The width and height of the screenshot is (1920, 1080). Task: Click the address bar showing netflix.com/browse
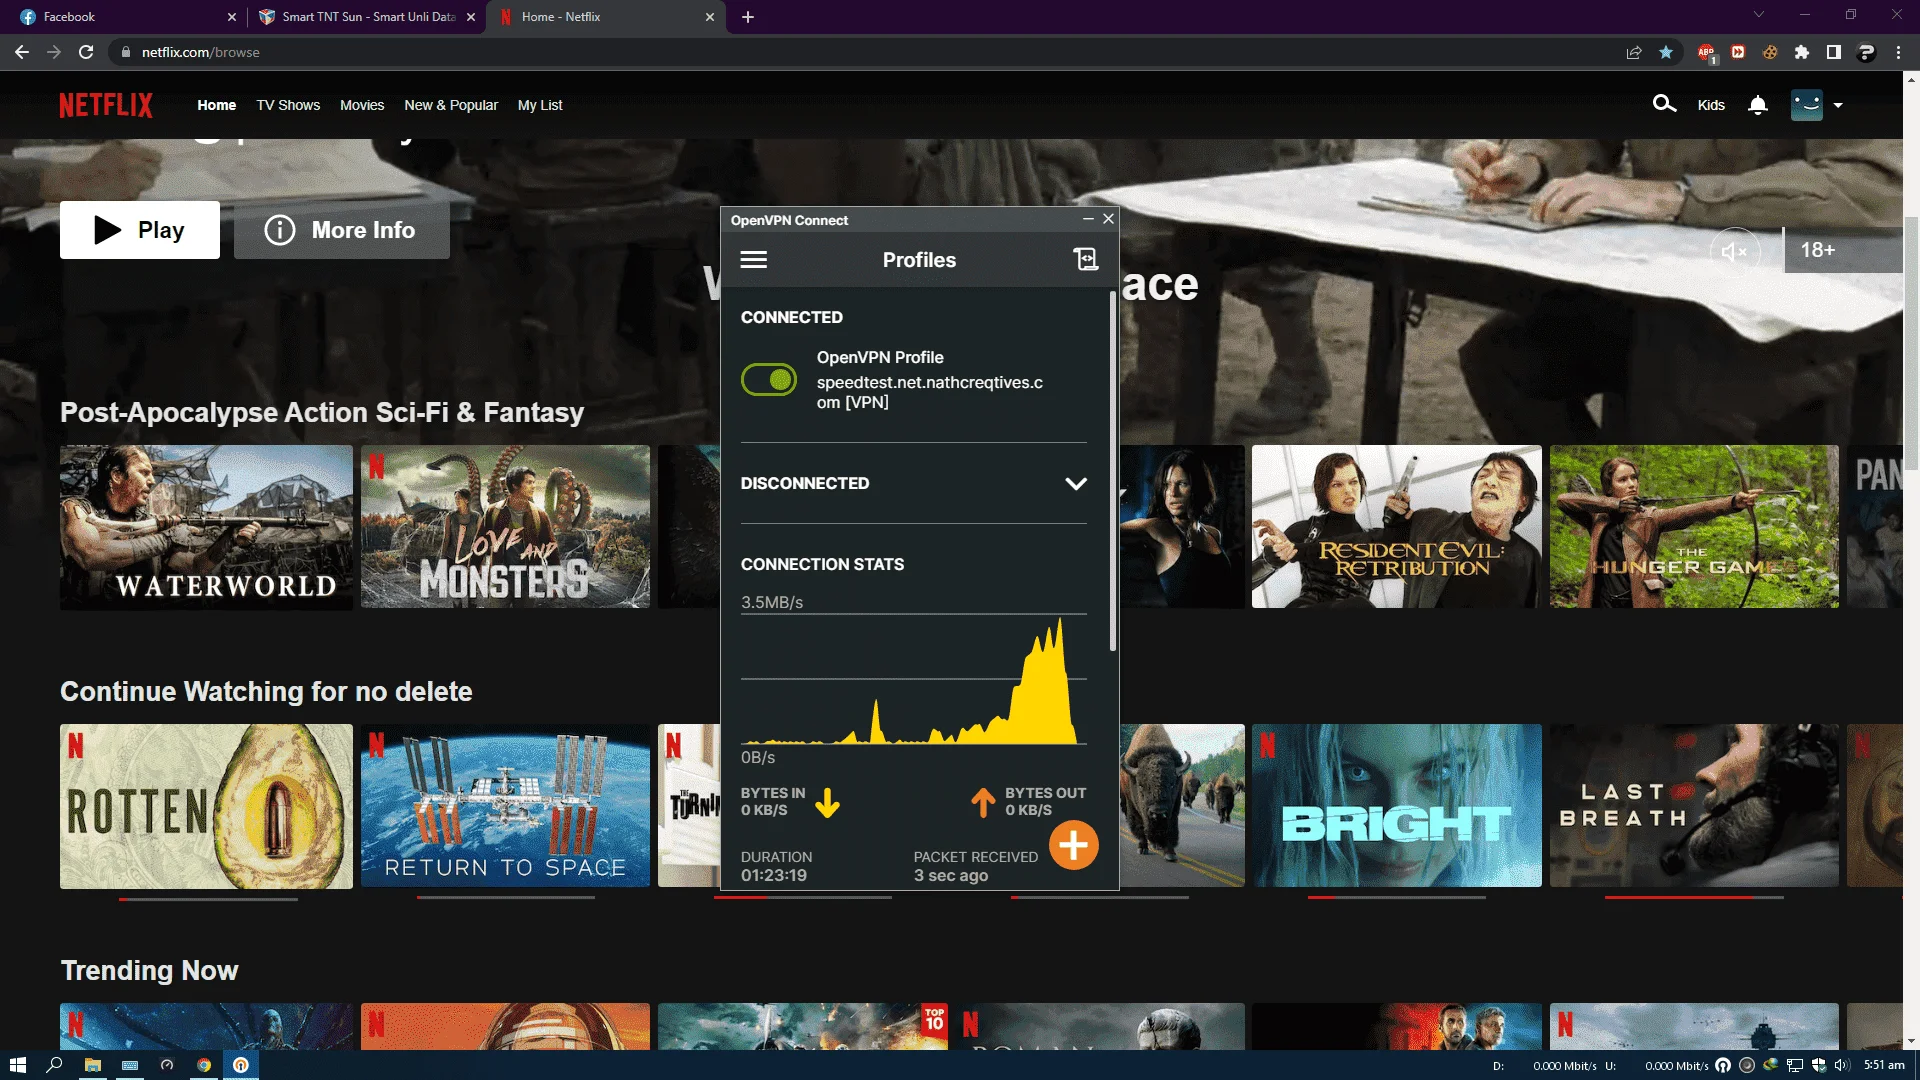860,52
